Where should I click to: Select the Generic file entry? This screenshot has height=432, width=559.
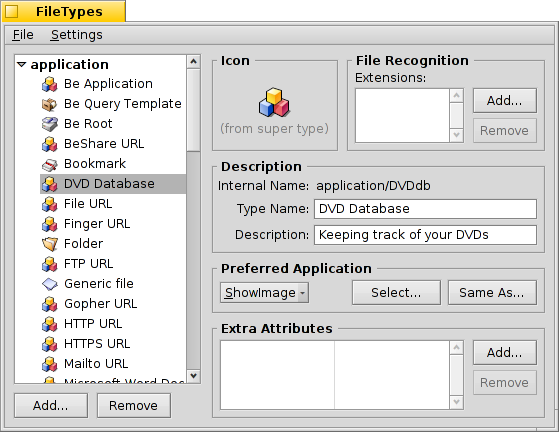click(x=113, y=284)
